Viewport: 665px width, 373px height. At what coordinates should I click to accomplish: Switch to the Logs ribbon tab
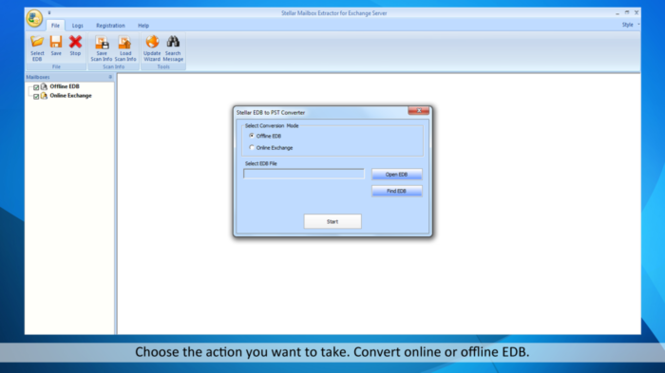click(78, 25)
